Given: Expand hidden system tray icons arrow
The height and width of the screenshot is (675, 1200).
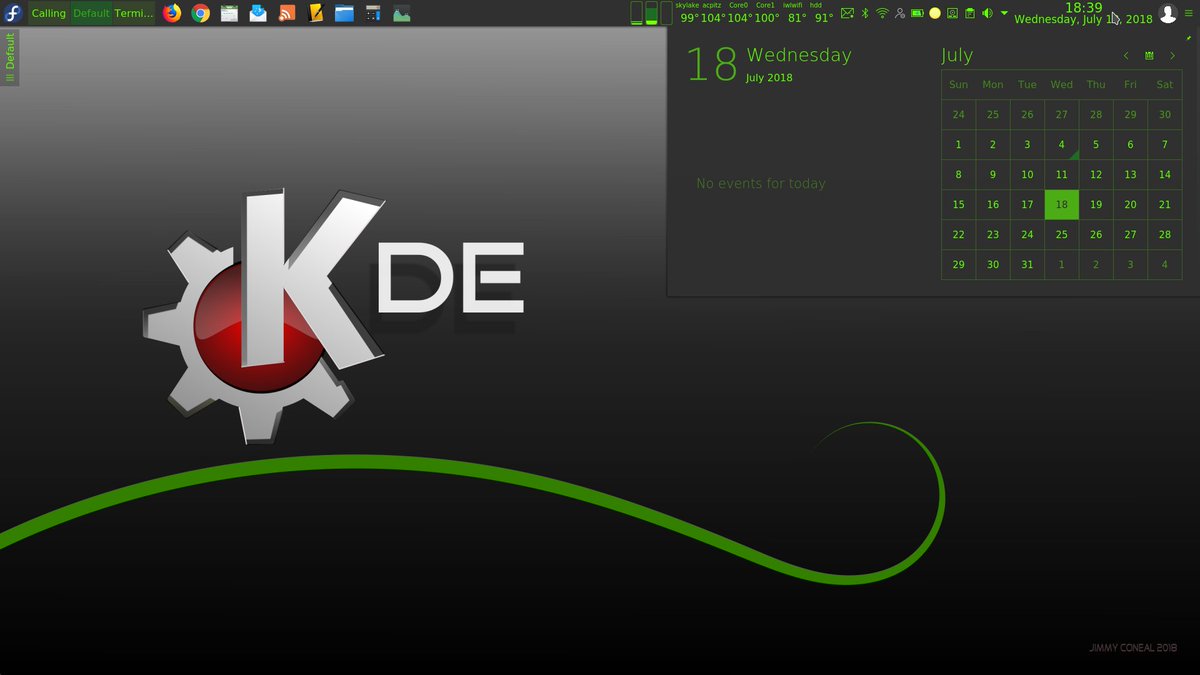Looking at the screenshot, I should pyautogui.click(x=1004, y=13).
